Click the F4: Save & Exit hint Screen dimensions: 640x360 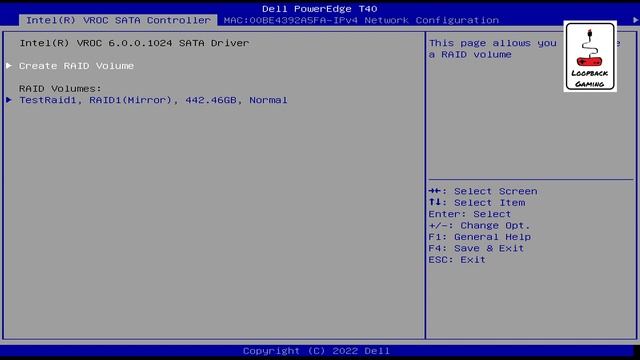pos(476,248)
